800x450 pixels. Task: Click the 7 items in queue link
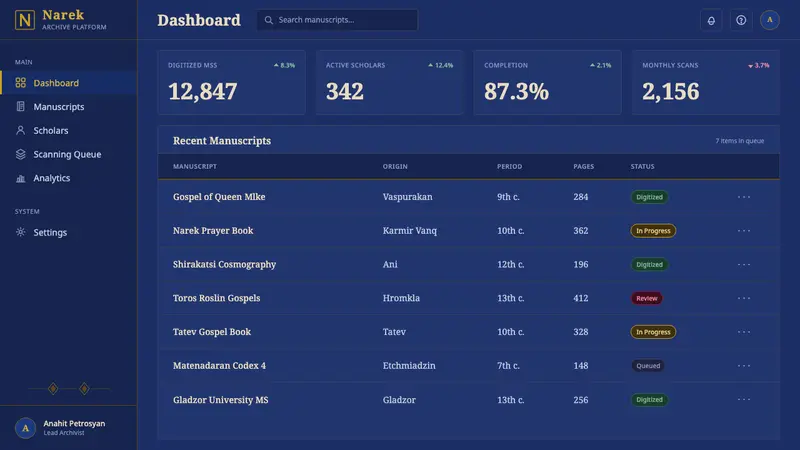[x=740, y=141]
